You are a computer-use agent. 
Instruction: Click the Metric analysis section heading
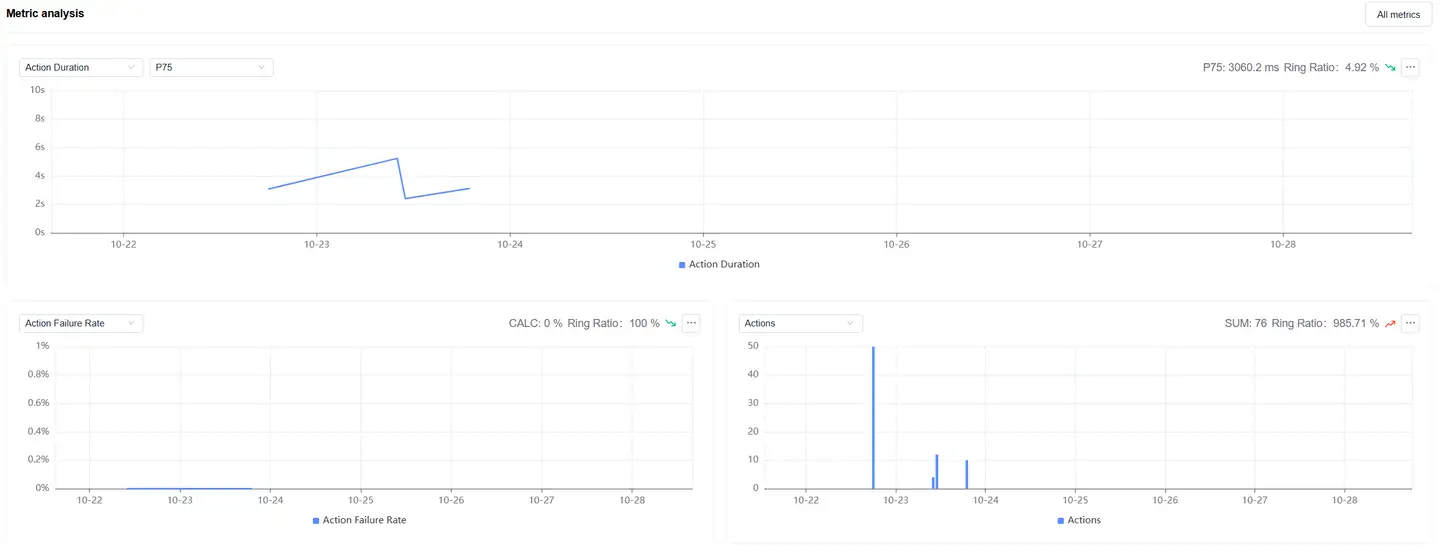click(45, 14)
